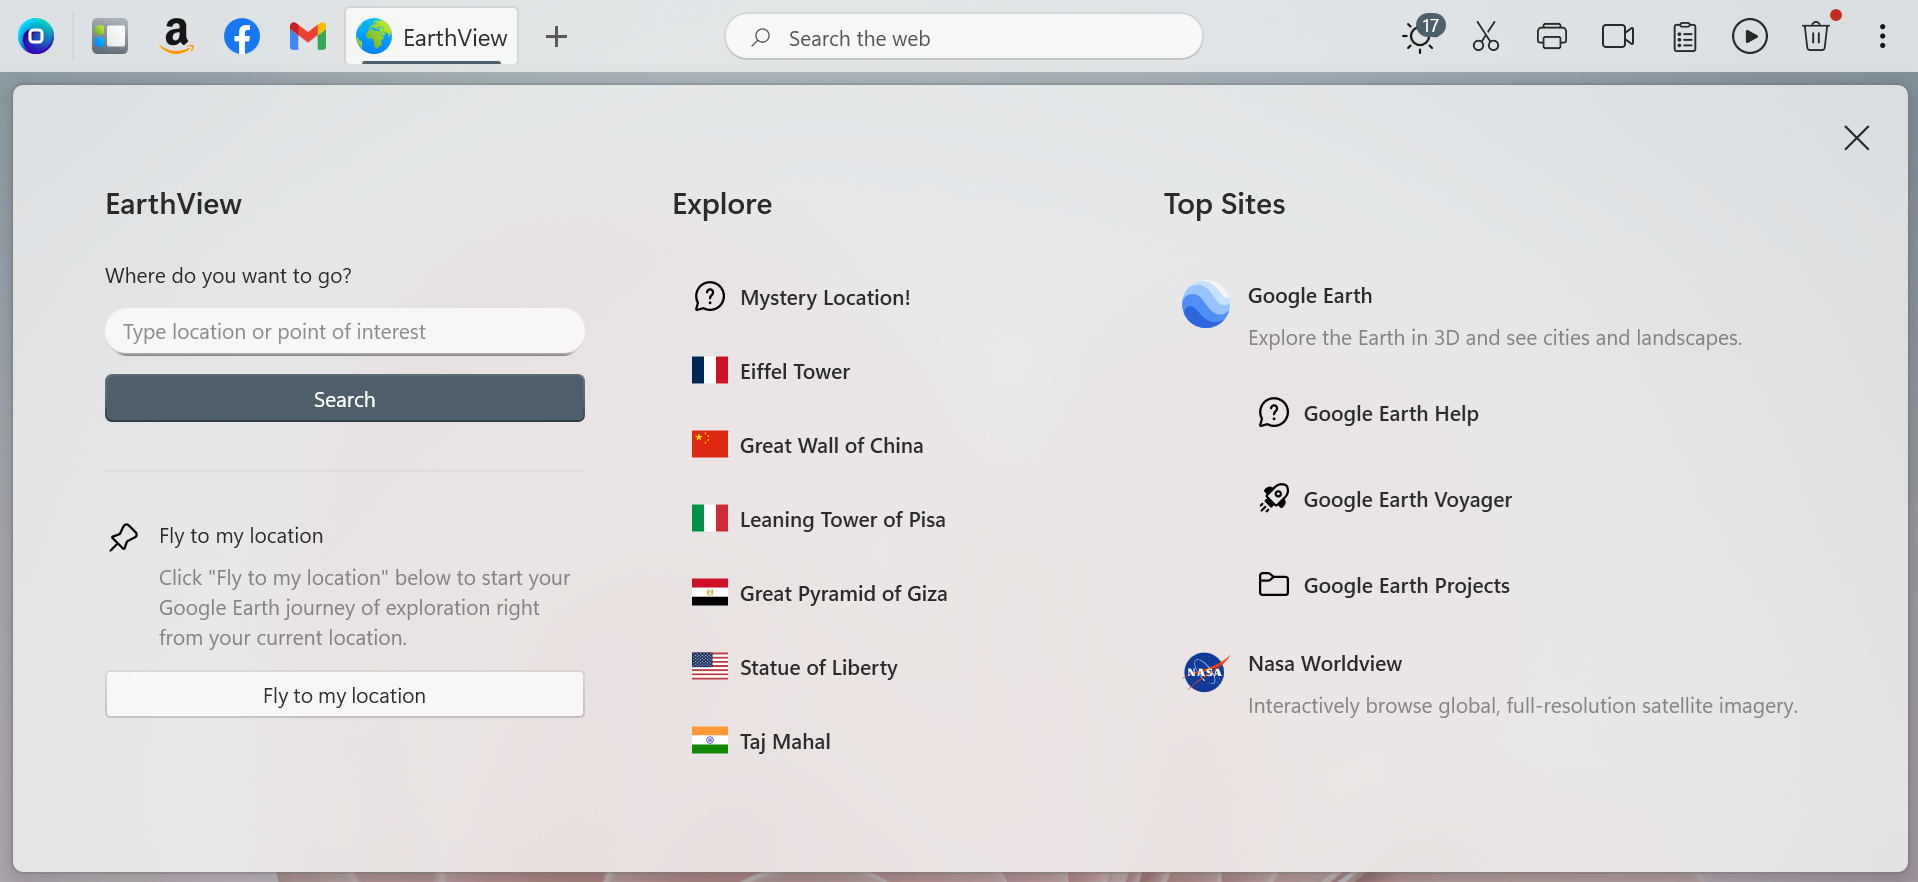The height and width of the screenshot is (882, 1918).
Task: Open the Google Earth top site
Action: coord(1310,296)
